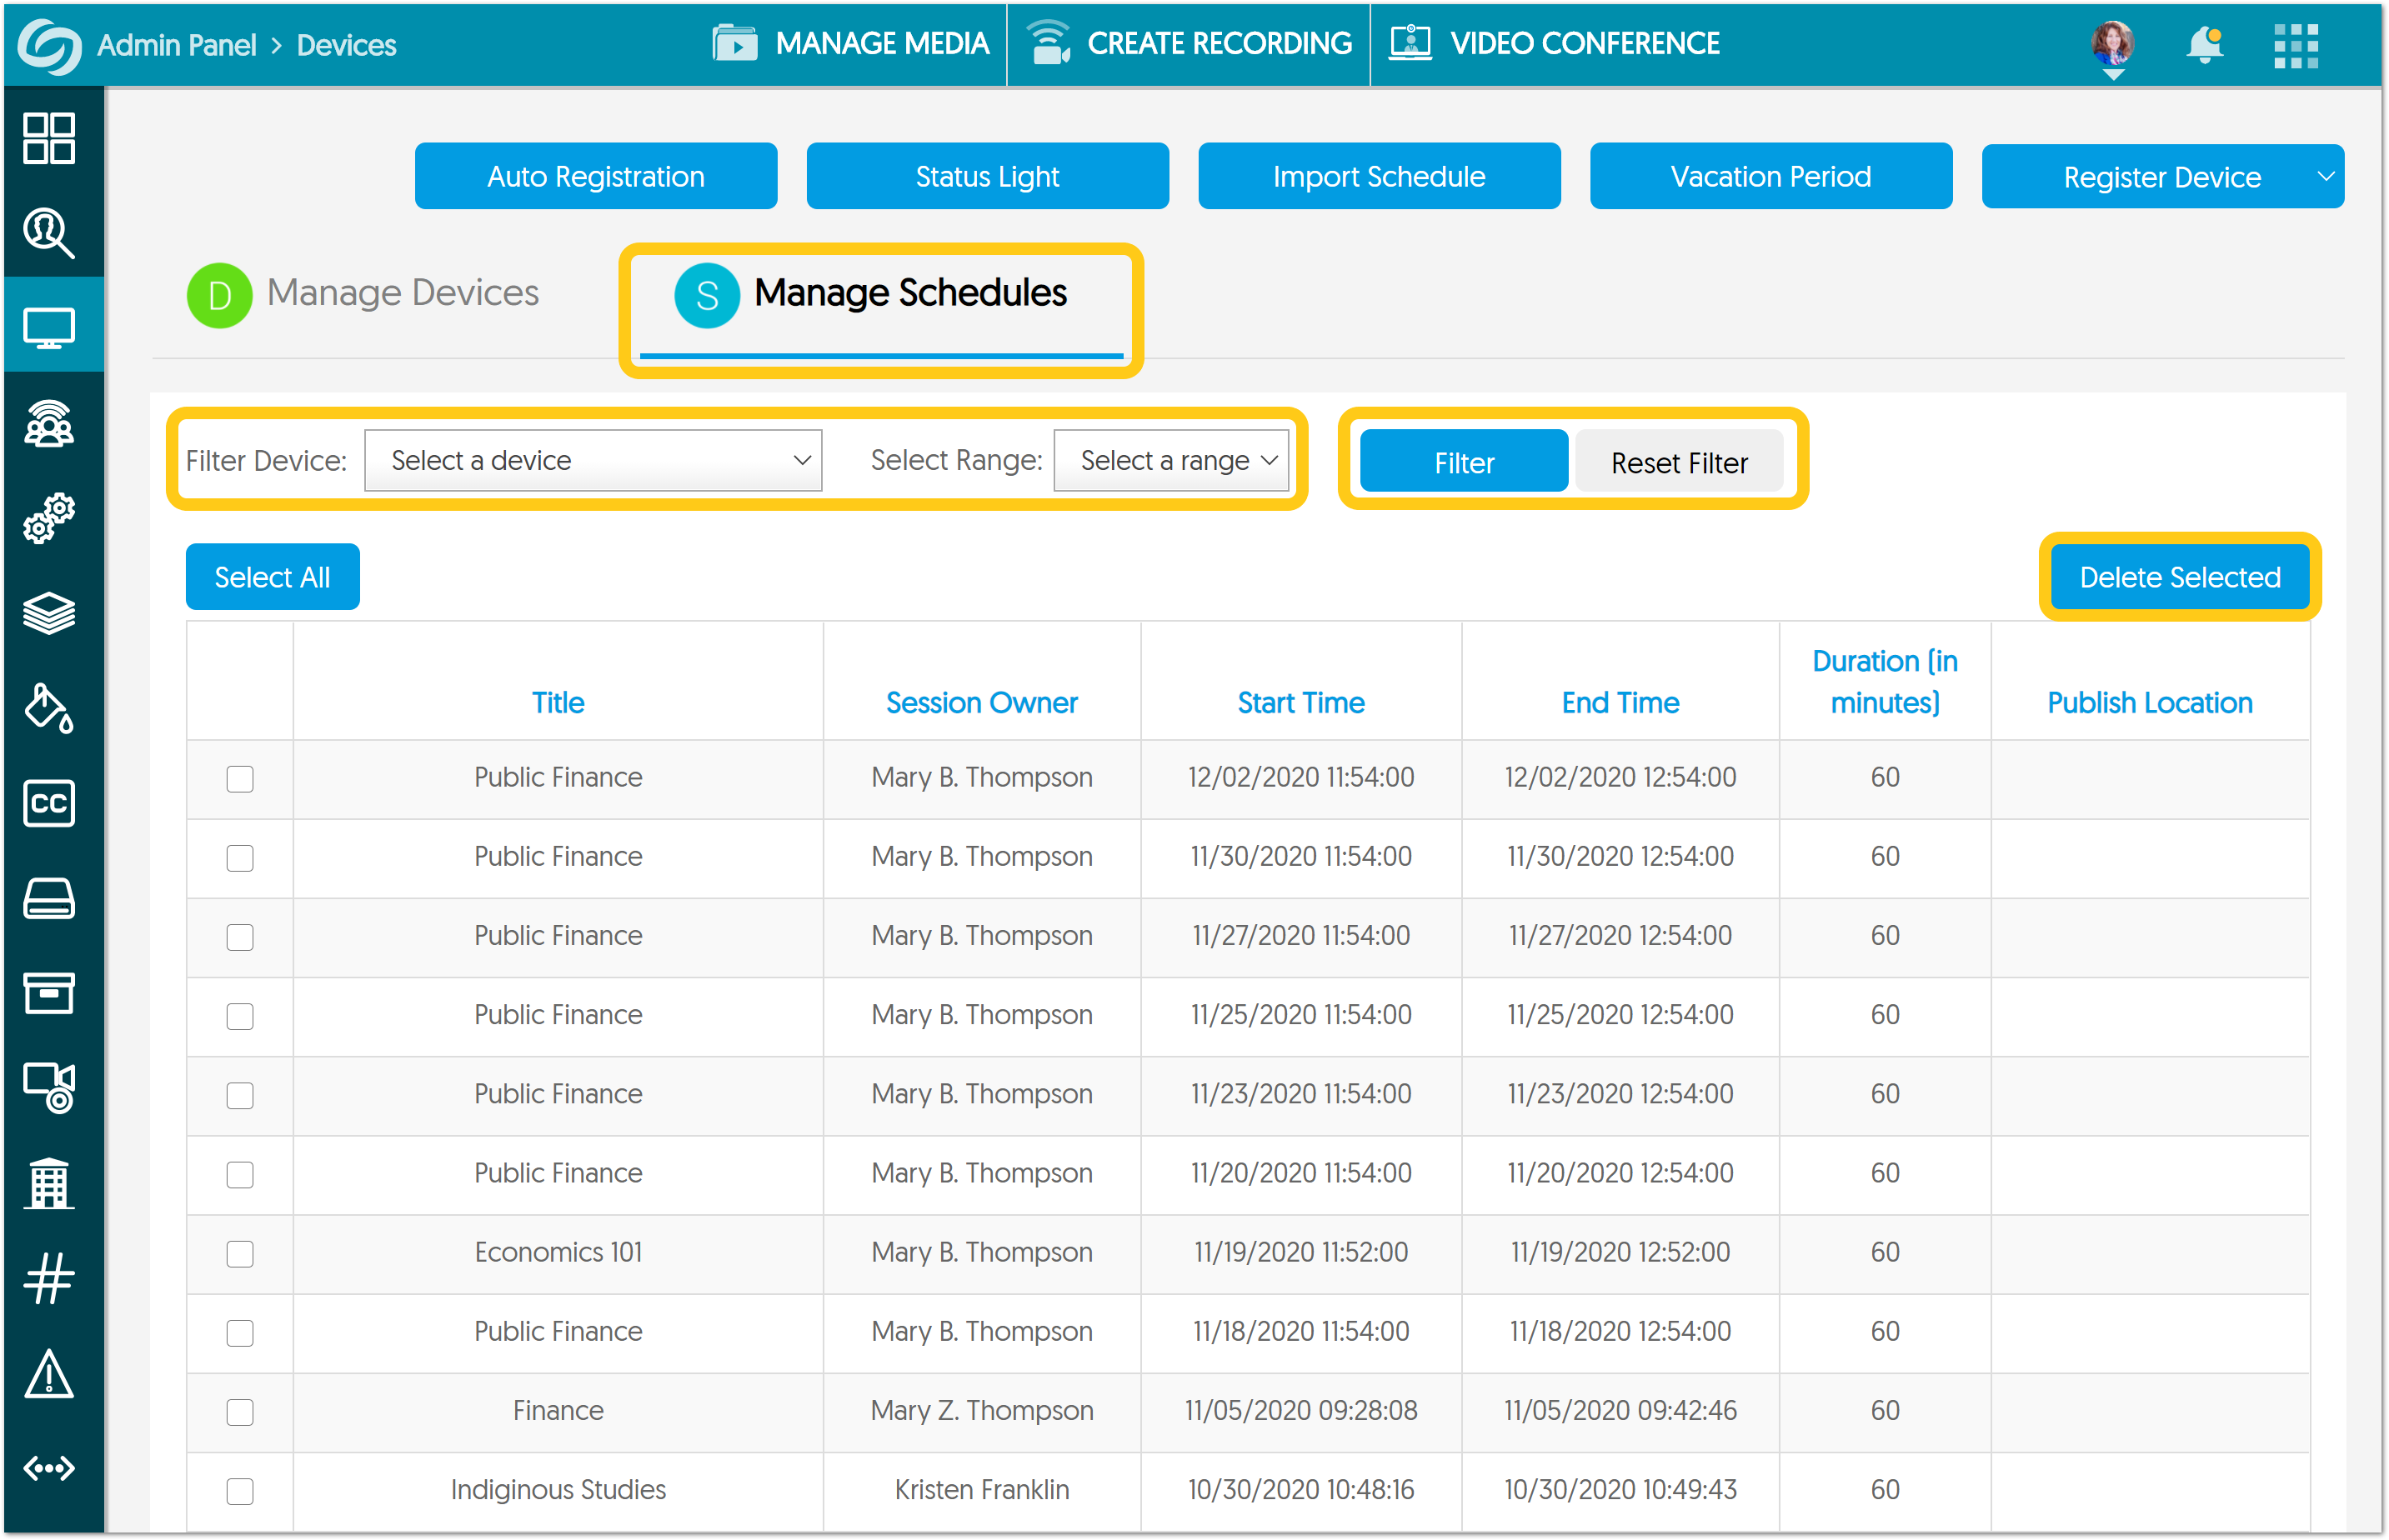This screenshot has width=2389, height=1540.
Task: Open the closed captions (CC) panel icon
Action: 49,803
